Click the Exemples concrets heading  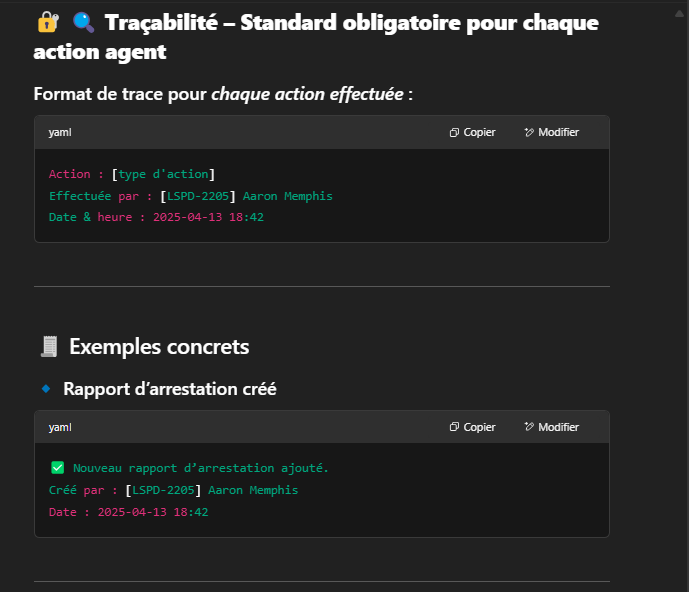tap(159, 347)
